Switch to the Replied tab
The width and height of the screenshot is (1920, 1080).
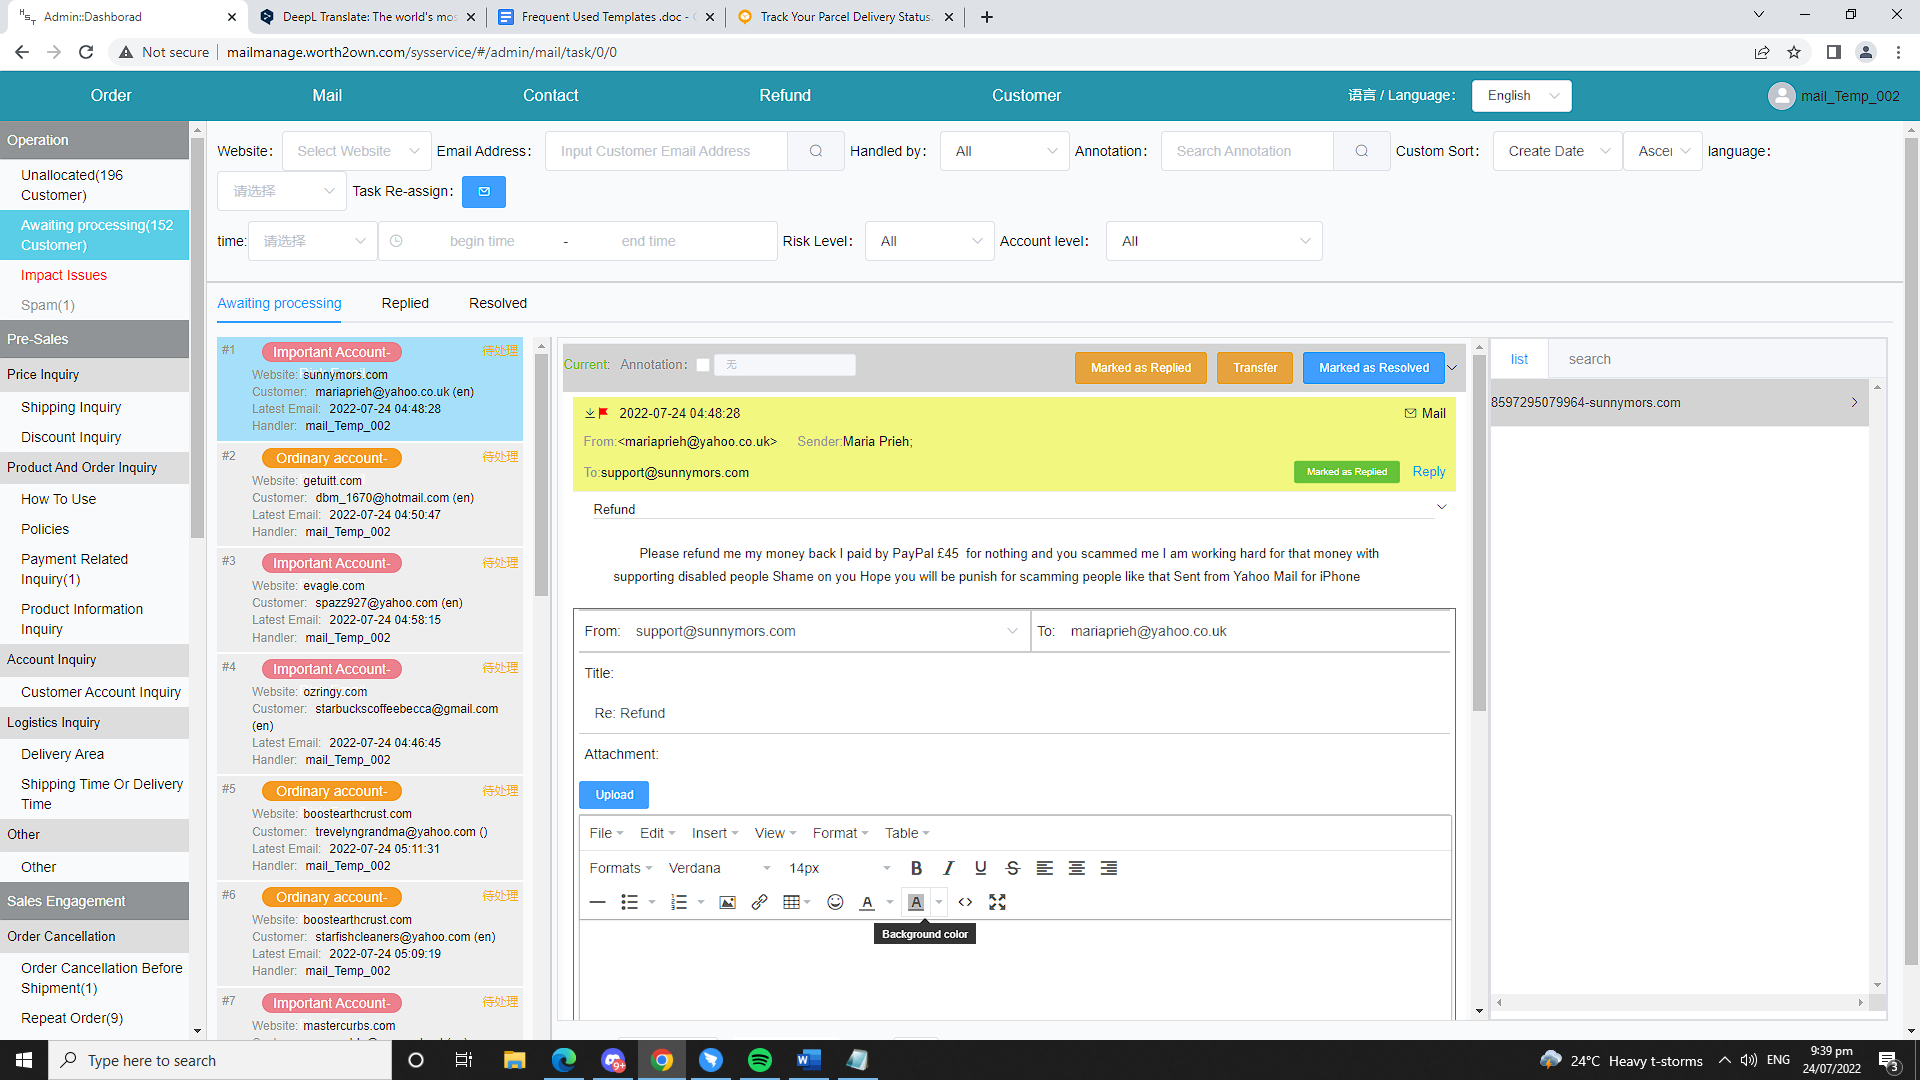[x=405, y=303]
